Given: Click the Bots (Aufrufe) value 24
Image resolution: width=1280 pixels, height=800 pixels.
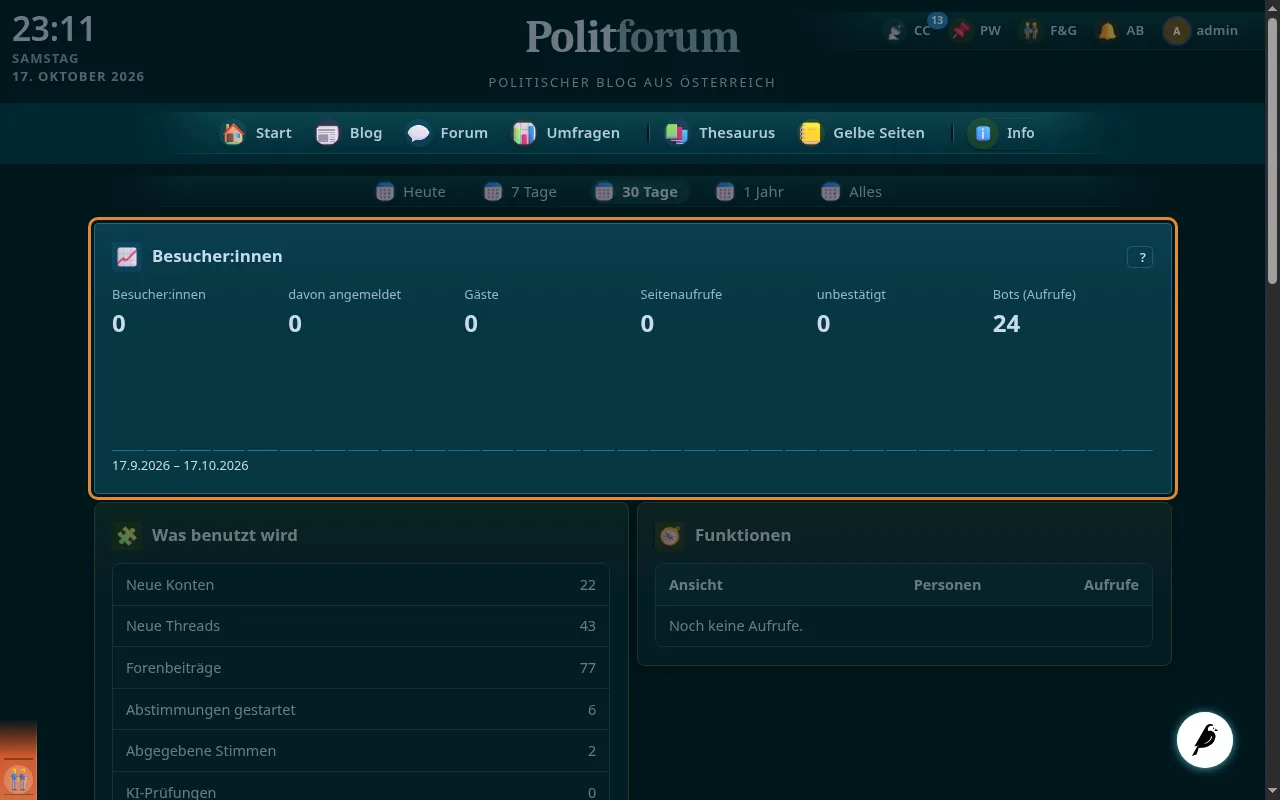Looking at the screenshot, I should click(1006, 323).
